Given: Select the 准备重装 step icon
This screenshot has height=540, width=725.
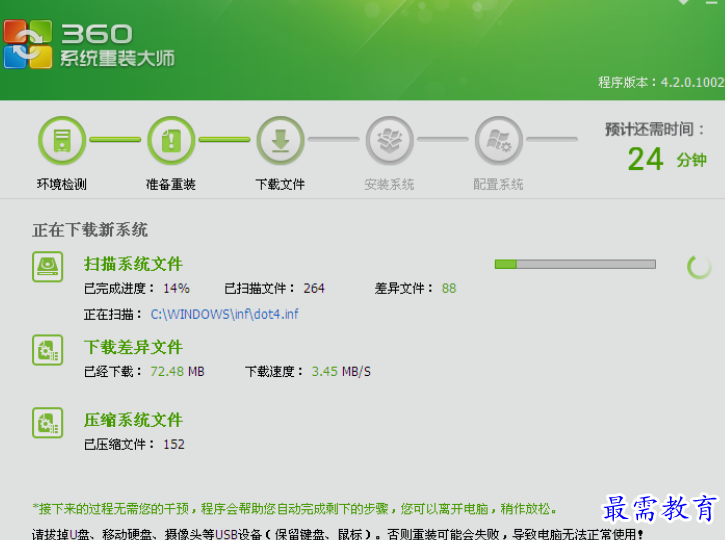Looking at the screenshot, I should (171, 140).
